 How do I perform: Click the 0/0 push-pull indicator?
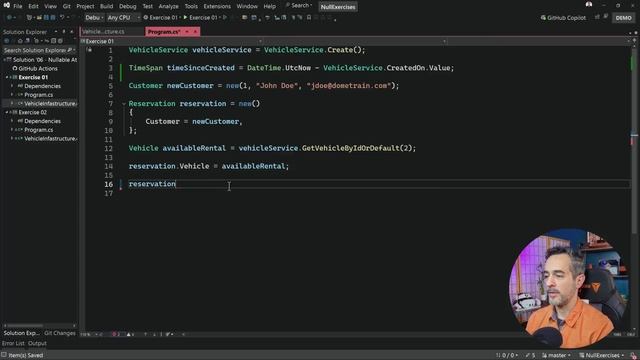click(507, 356)
